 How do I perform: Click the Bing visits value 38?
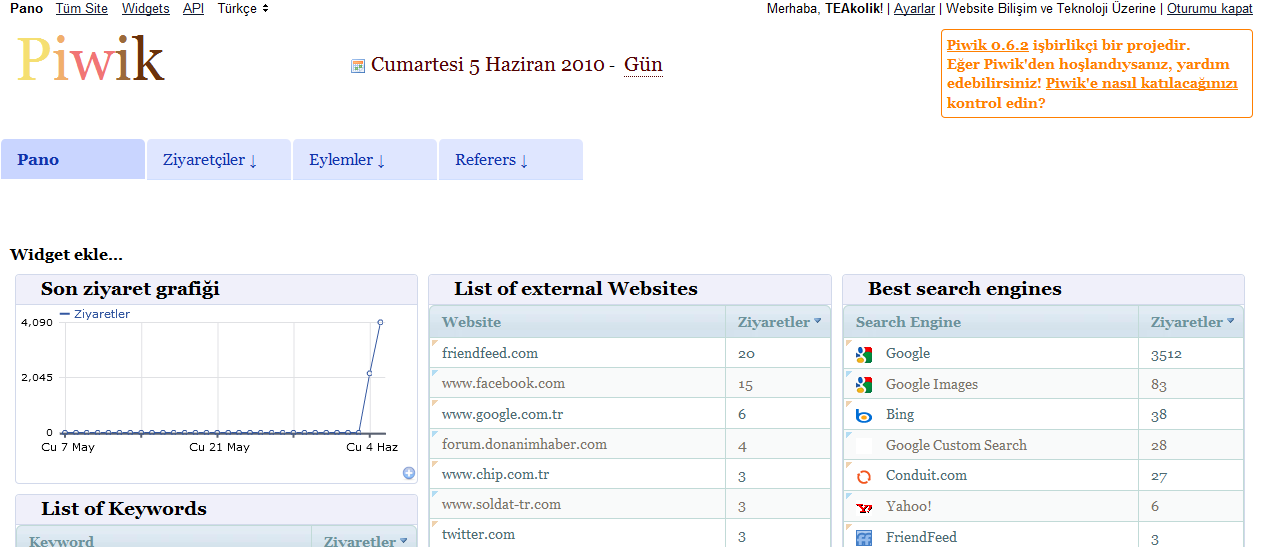(1159, 414)
